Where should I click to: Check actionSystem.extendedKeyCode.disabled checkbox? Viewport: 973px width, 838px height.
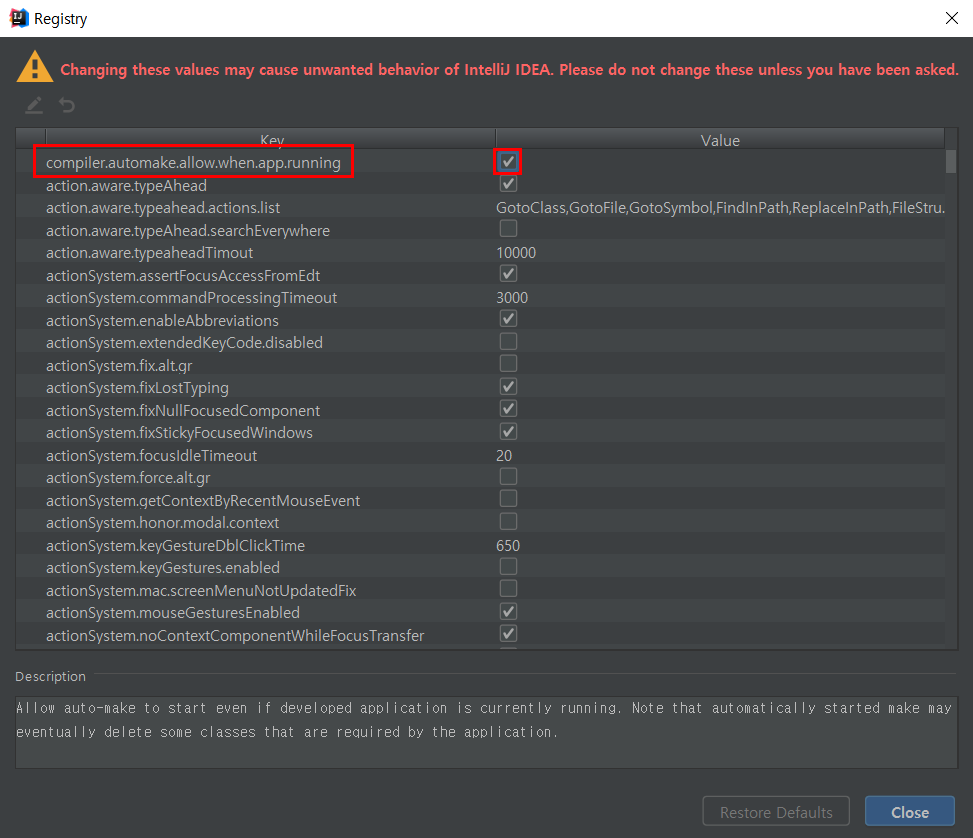508,341
